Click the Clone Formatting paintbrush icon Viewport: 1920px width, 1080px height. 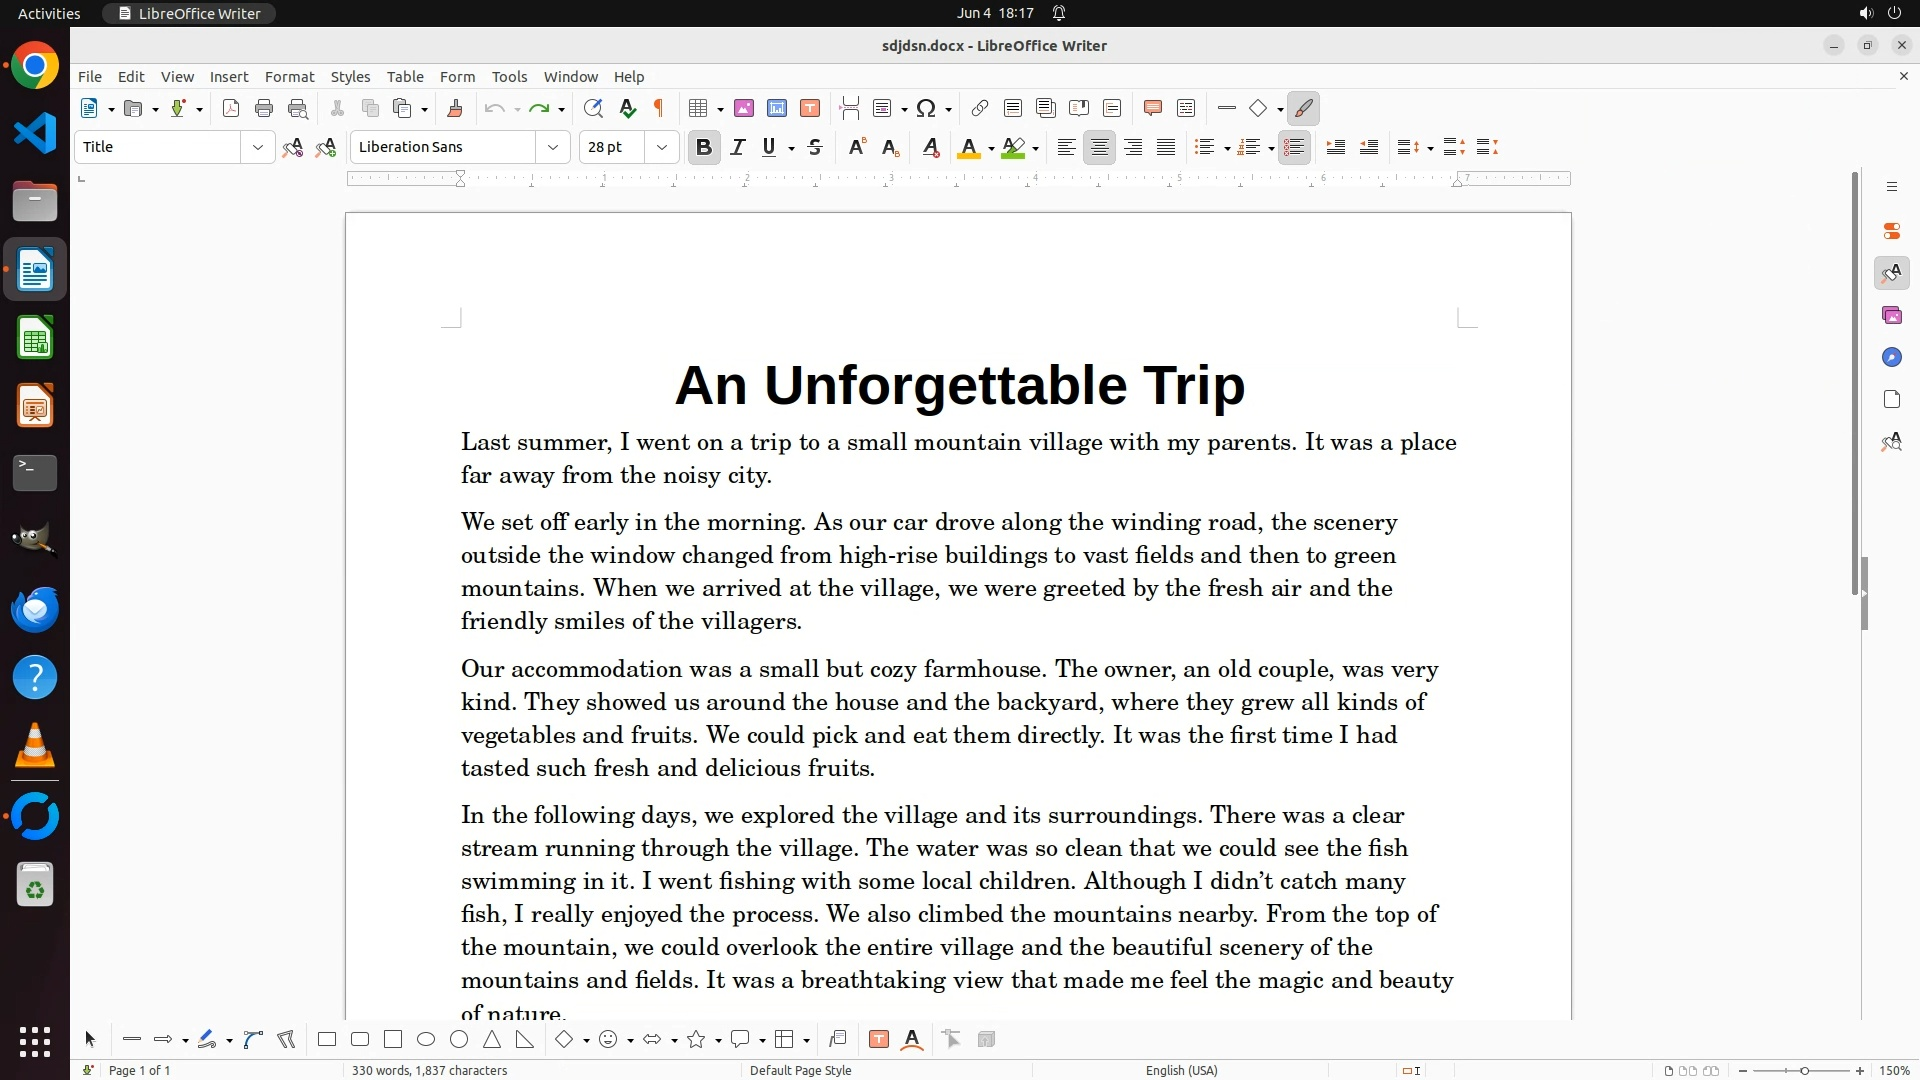(x=455, y=109)
